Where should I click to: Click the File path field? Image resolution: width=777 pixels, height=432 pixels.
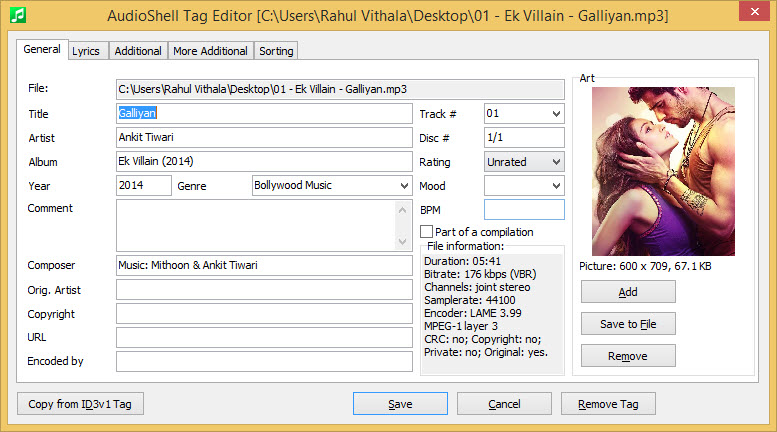(x=340, y=89)
